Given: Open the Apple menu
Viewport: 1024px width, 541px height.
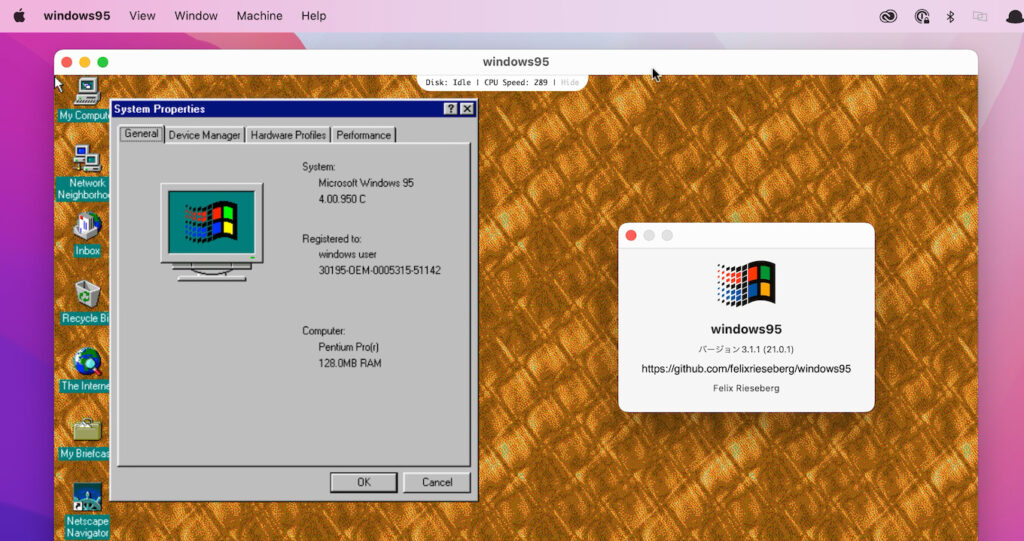Looking at the screenshot, I should 18,16.
